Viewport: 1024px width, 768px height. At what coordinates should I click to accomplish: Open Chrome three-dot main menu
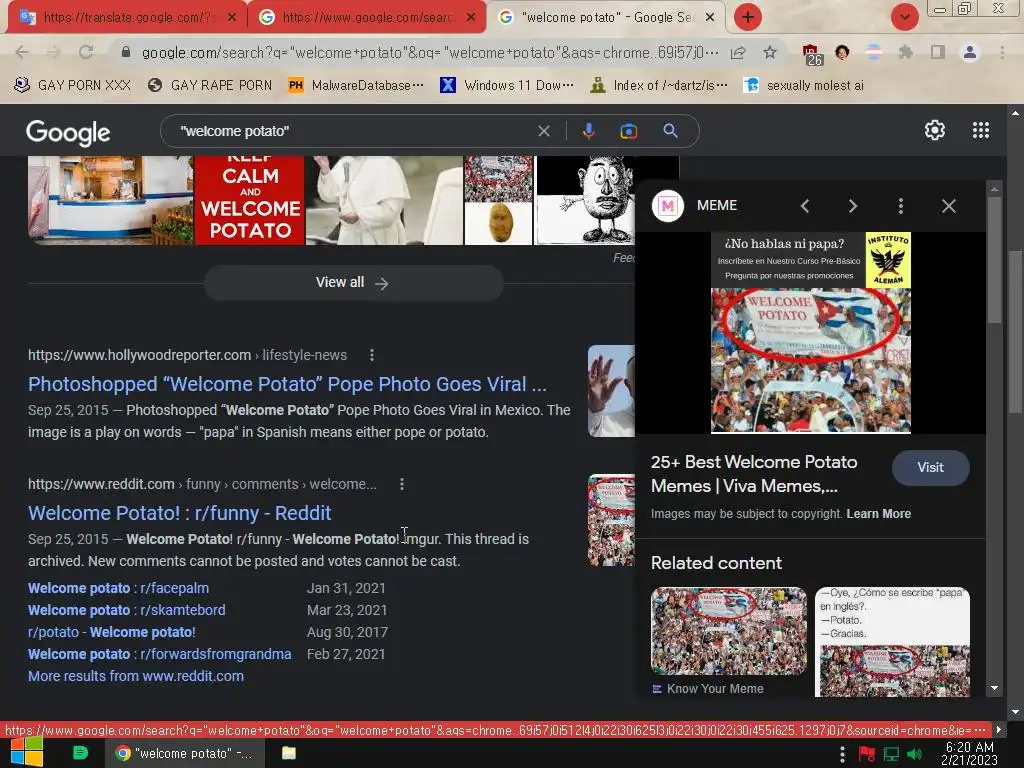[1002, 52]
